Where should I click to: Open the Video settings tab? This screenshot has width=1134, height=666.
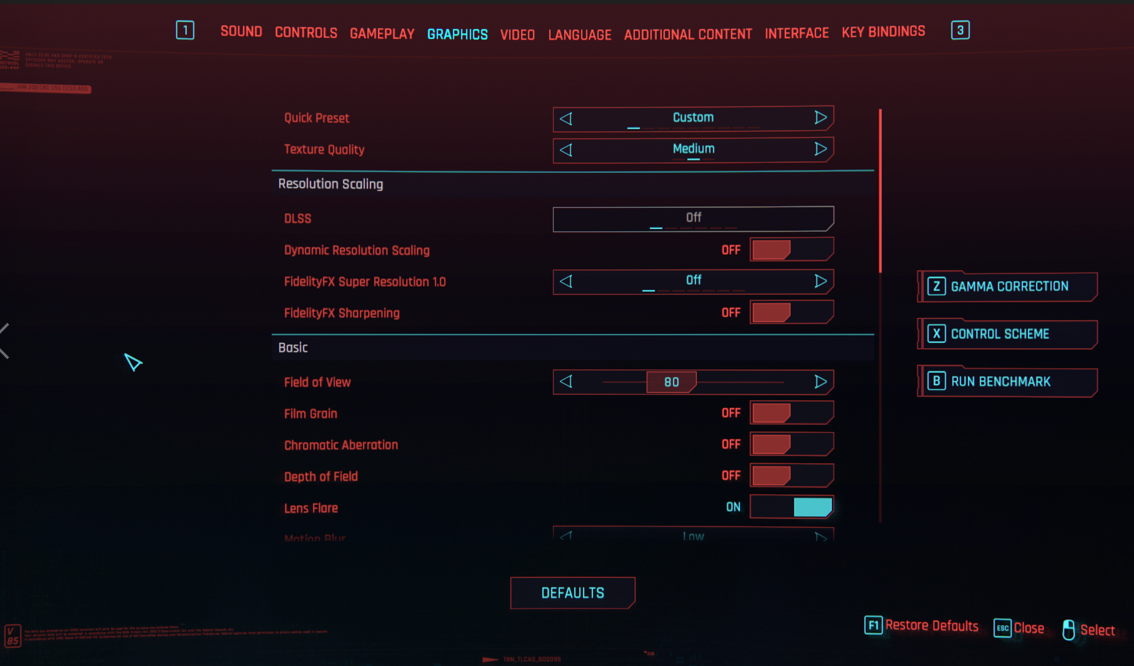[517, 34]
